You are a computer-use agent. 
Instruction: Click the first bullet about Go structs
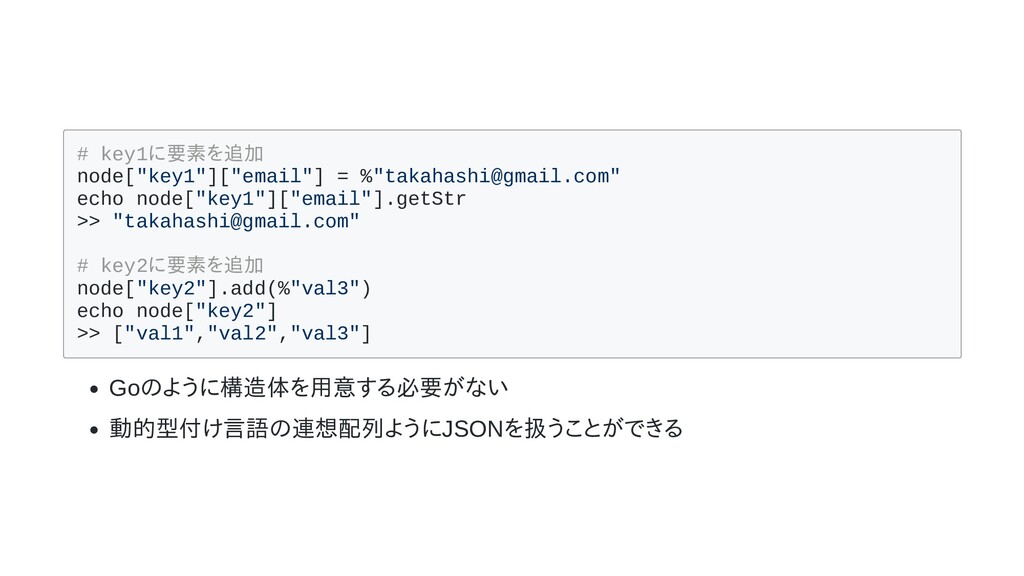point(308,388)
